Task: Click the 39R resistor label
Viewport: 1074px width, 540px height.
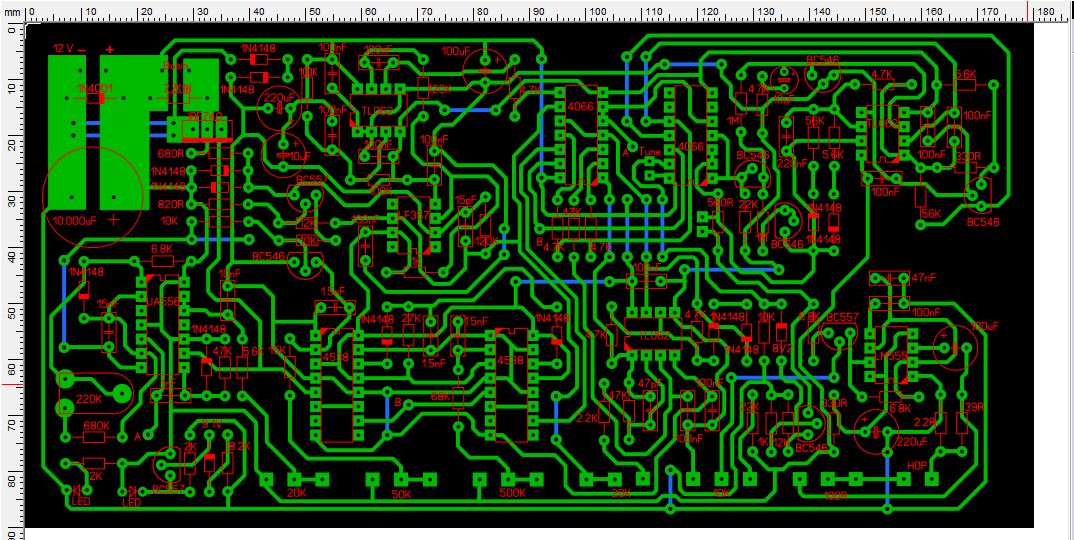Action: pyautogui.click(x=973, y=406)
